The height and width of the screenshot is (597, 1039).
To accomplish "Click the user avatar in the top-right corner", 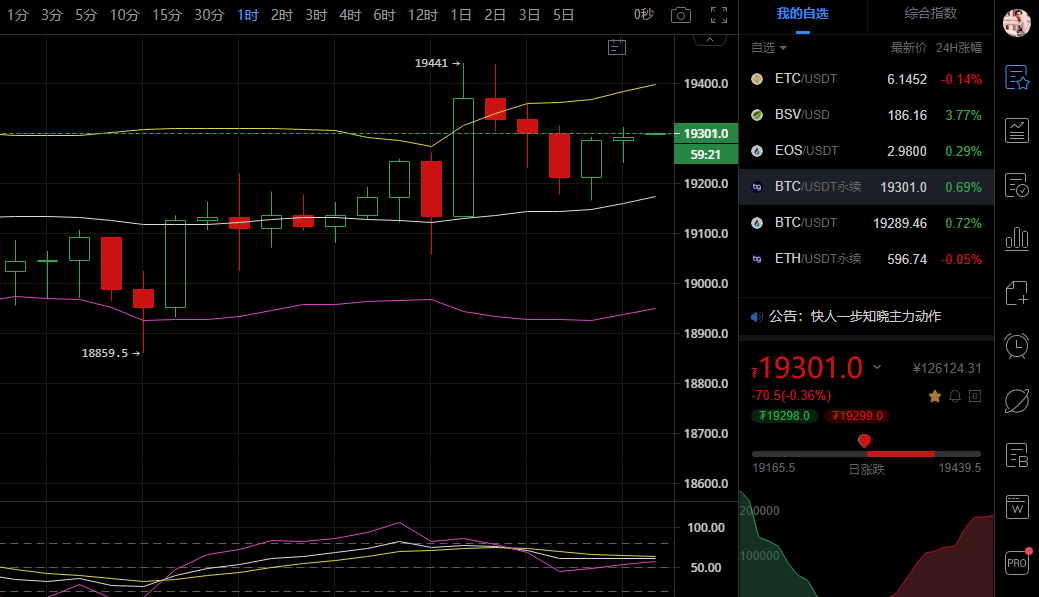I will (1016, 22).
